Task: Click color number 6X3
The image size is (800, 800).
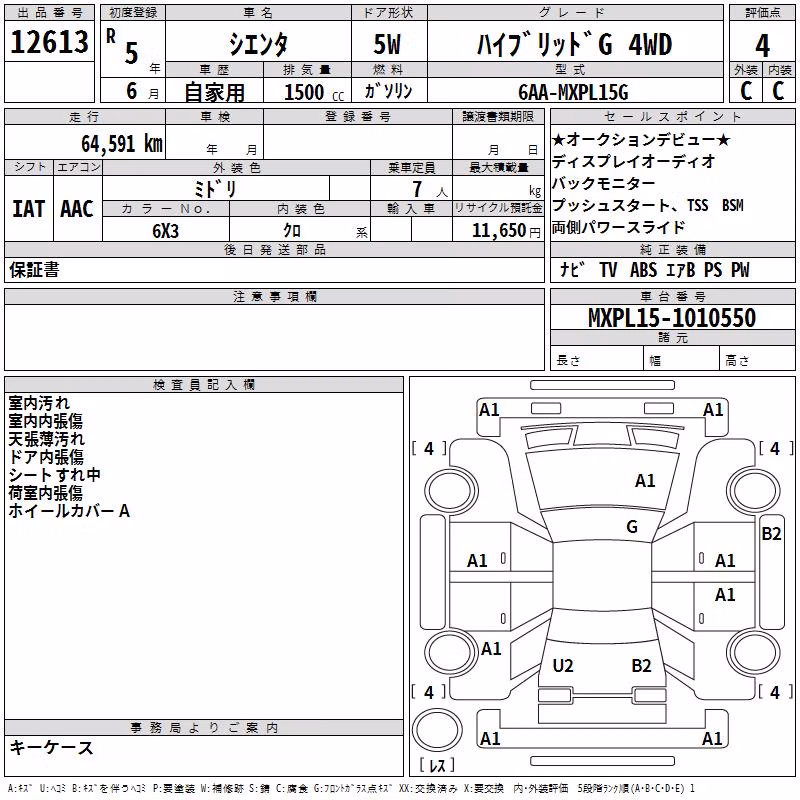Action: [x=165, y=231]
